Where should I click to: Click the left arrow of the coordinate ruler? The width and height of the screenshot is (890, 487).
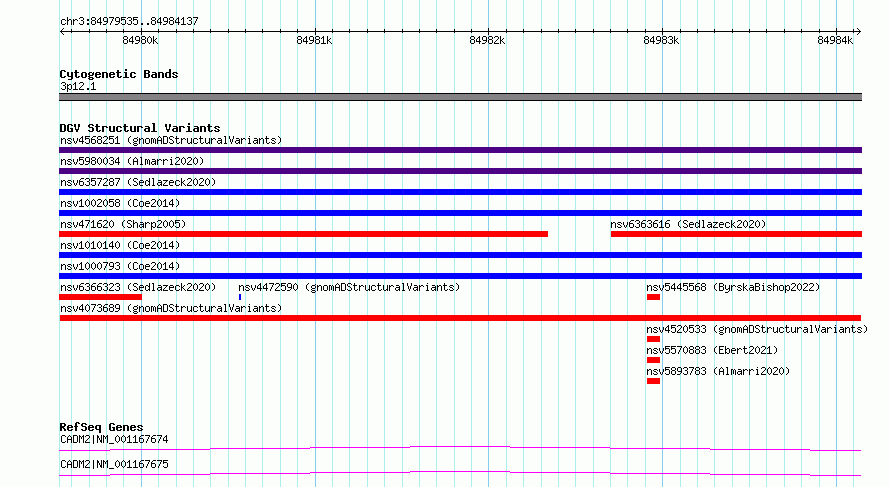pos(62,31)
